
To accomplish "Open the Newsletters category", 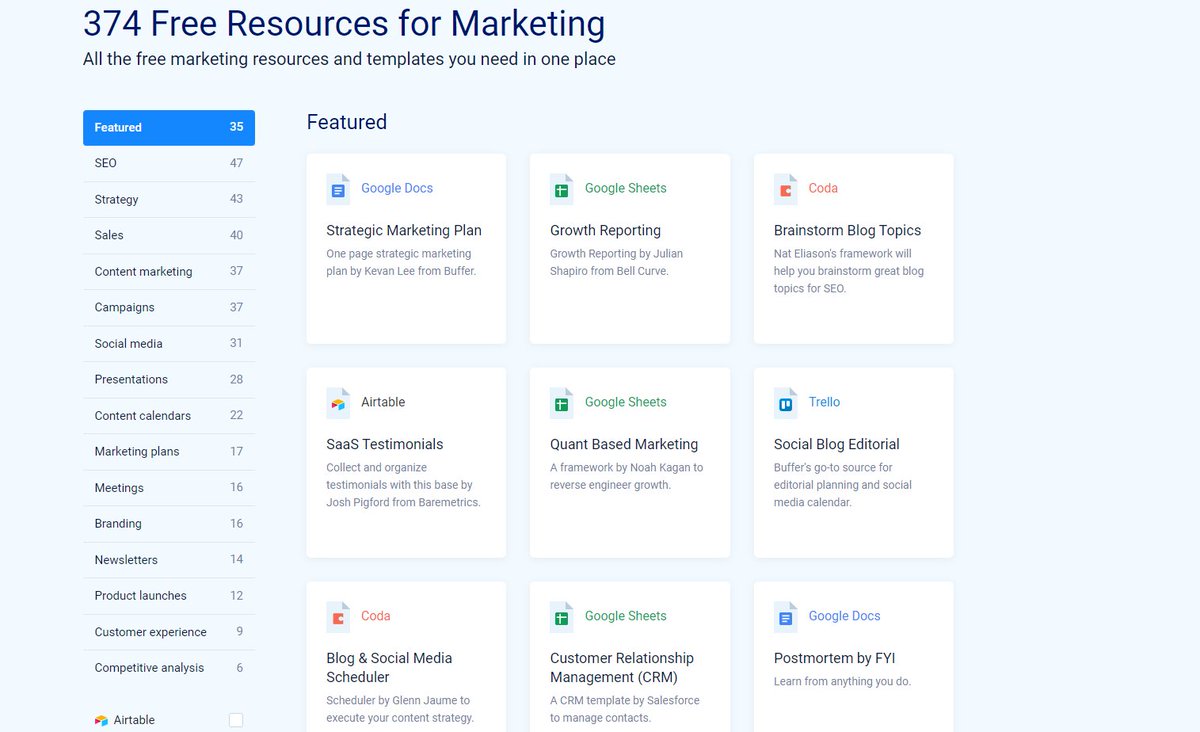I will [x=169, y=559].
